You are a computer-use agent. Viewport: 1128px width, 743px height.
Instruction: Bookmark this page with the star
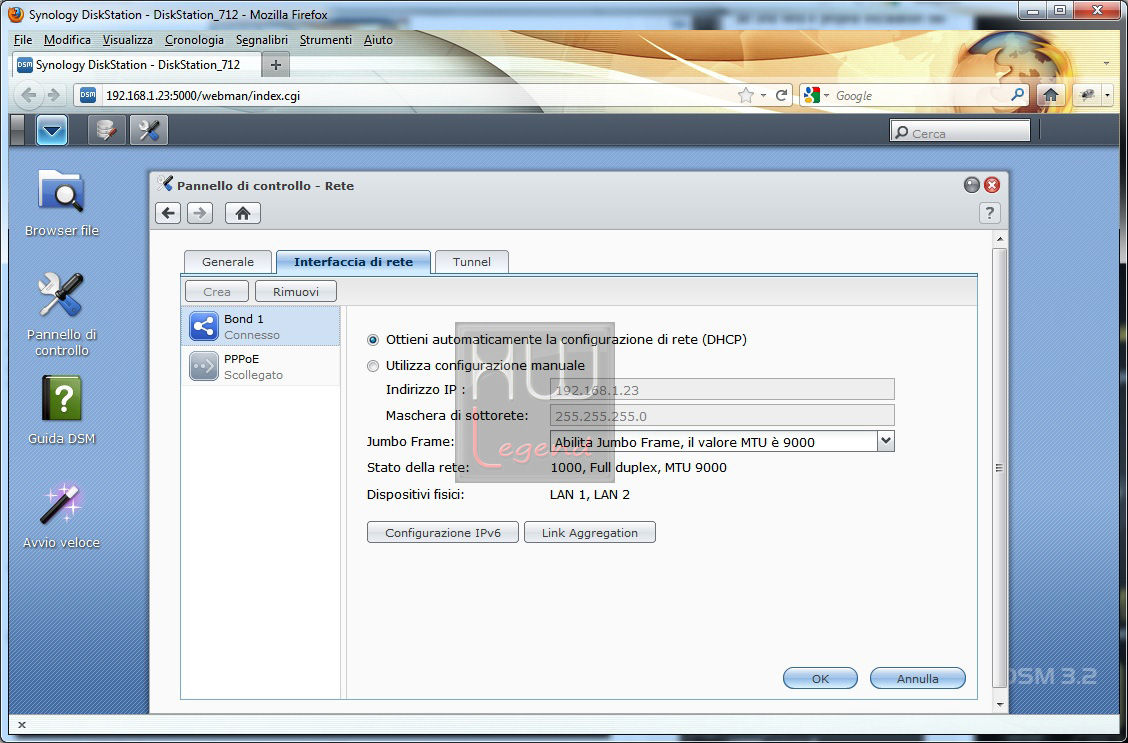746,96
